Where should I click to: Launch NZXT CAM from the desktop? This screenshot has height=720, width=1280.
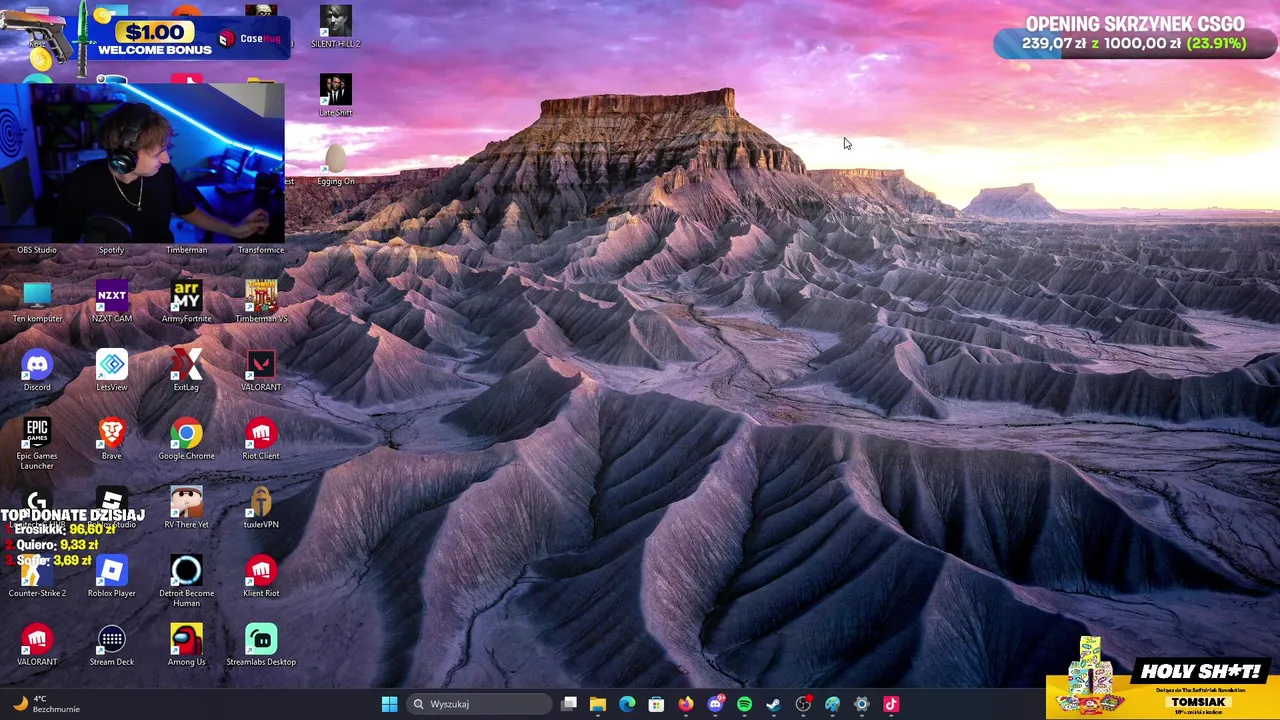[112, 301]
